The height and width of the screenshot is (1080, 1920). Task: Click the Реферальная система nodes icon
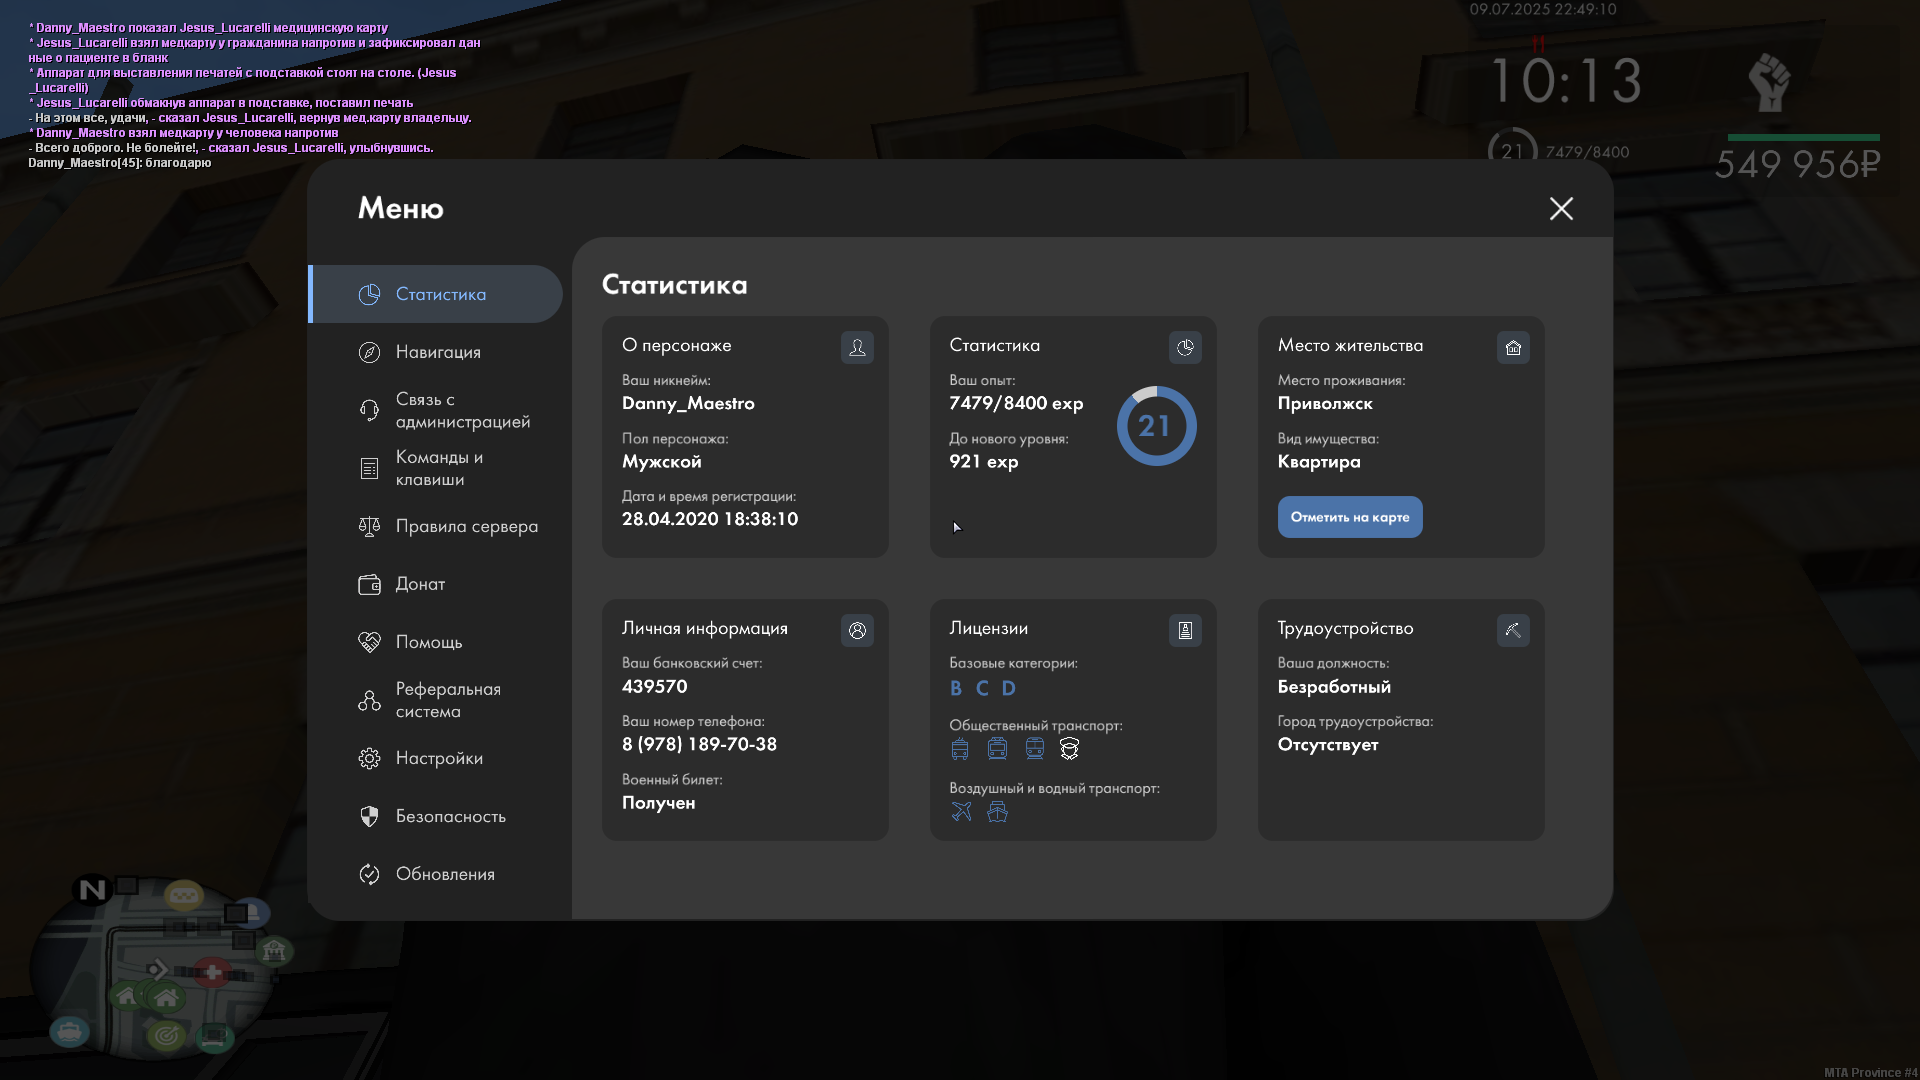[369, 700]
